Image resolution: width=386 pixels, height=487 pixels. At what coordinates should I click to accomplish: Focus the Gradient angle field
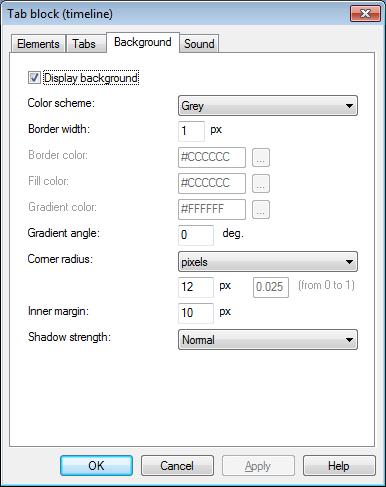click(196, 235)
